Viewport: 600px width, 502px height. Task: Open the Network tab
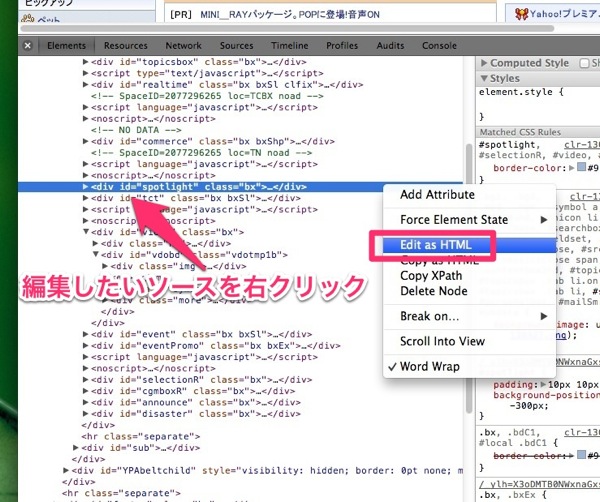click(183, 46)
